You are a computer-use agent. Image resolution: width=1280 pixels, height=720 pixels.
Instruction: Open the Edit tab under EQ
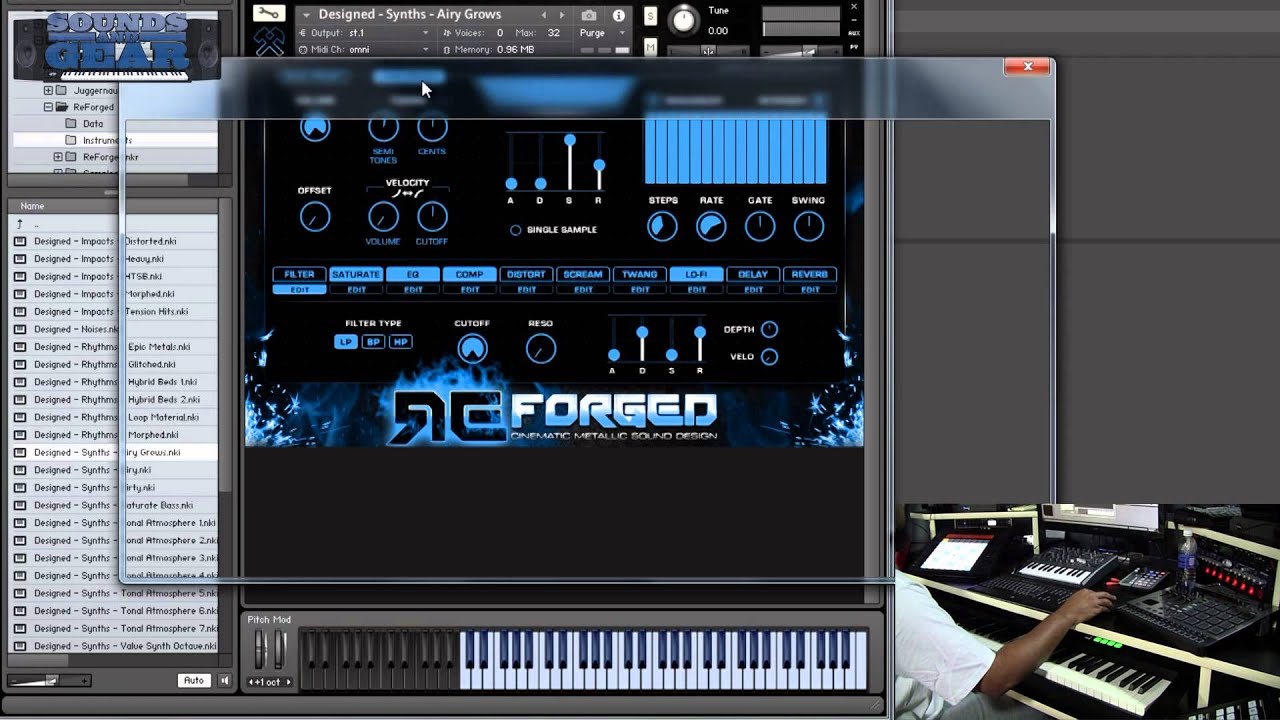[413, 290]
